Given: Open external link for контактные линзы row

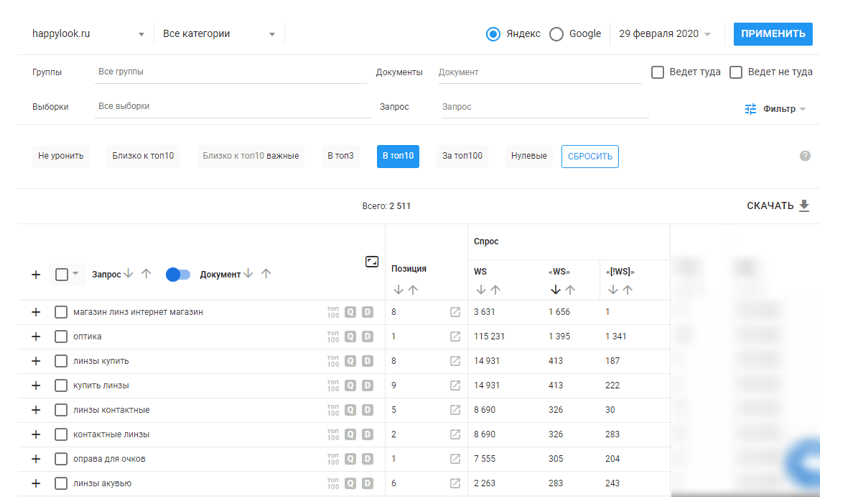Looking at the screenshot, I should pos(455,435).
